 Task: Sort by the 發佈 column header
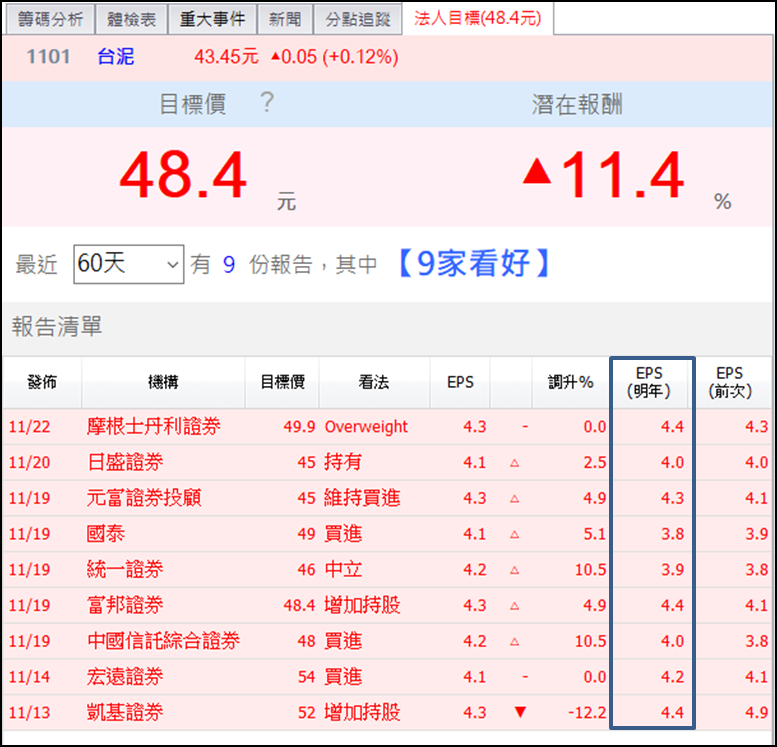point(42,382)
